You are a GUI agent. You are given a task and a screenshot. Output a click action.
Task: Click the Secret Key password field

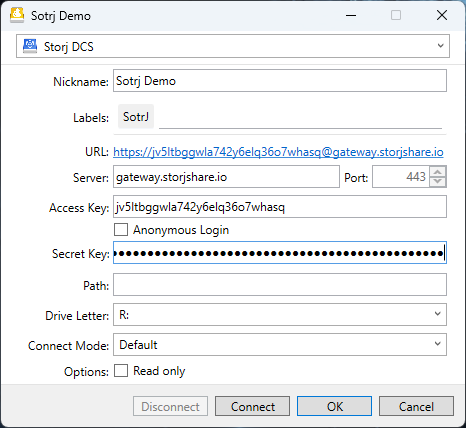[280, 253]
